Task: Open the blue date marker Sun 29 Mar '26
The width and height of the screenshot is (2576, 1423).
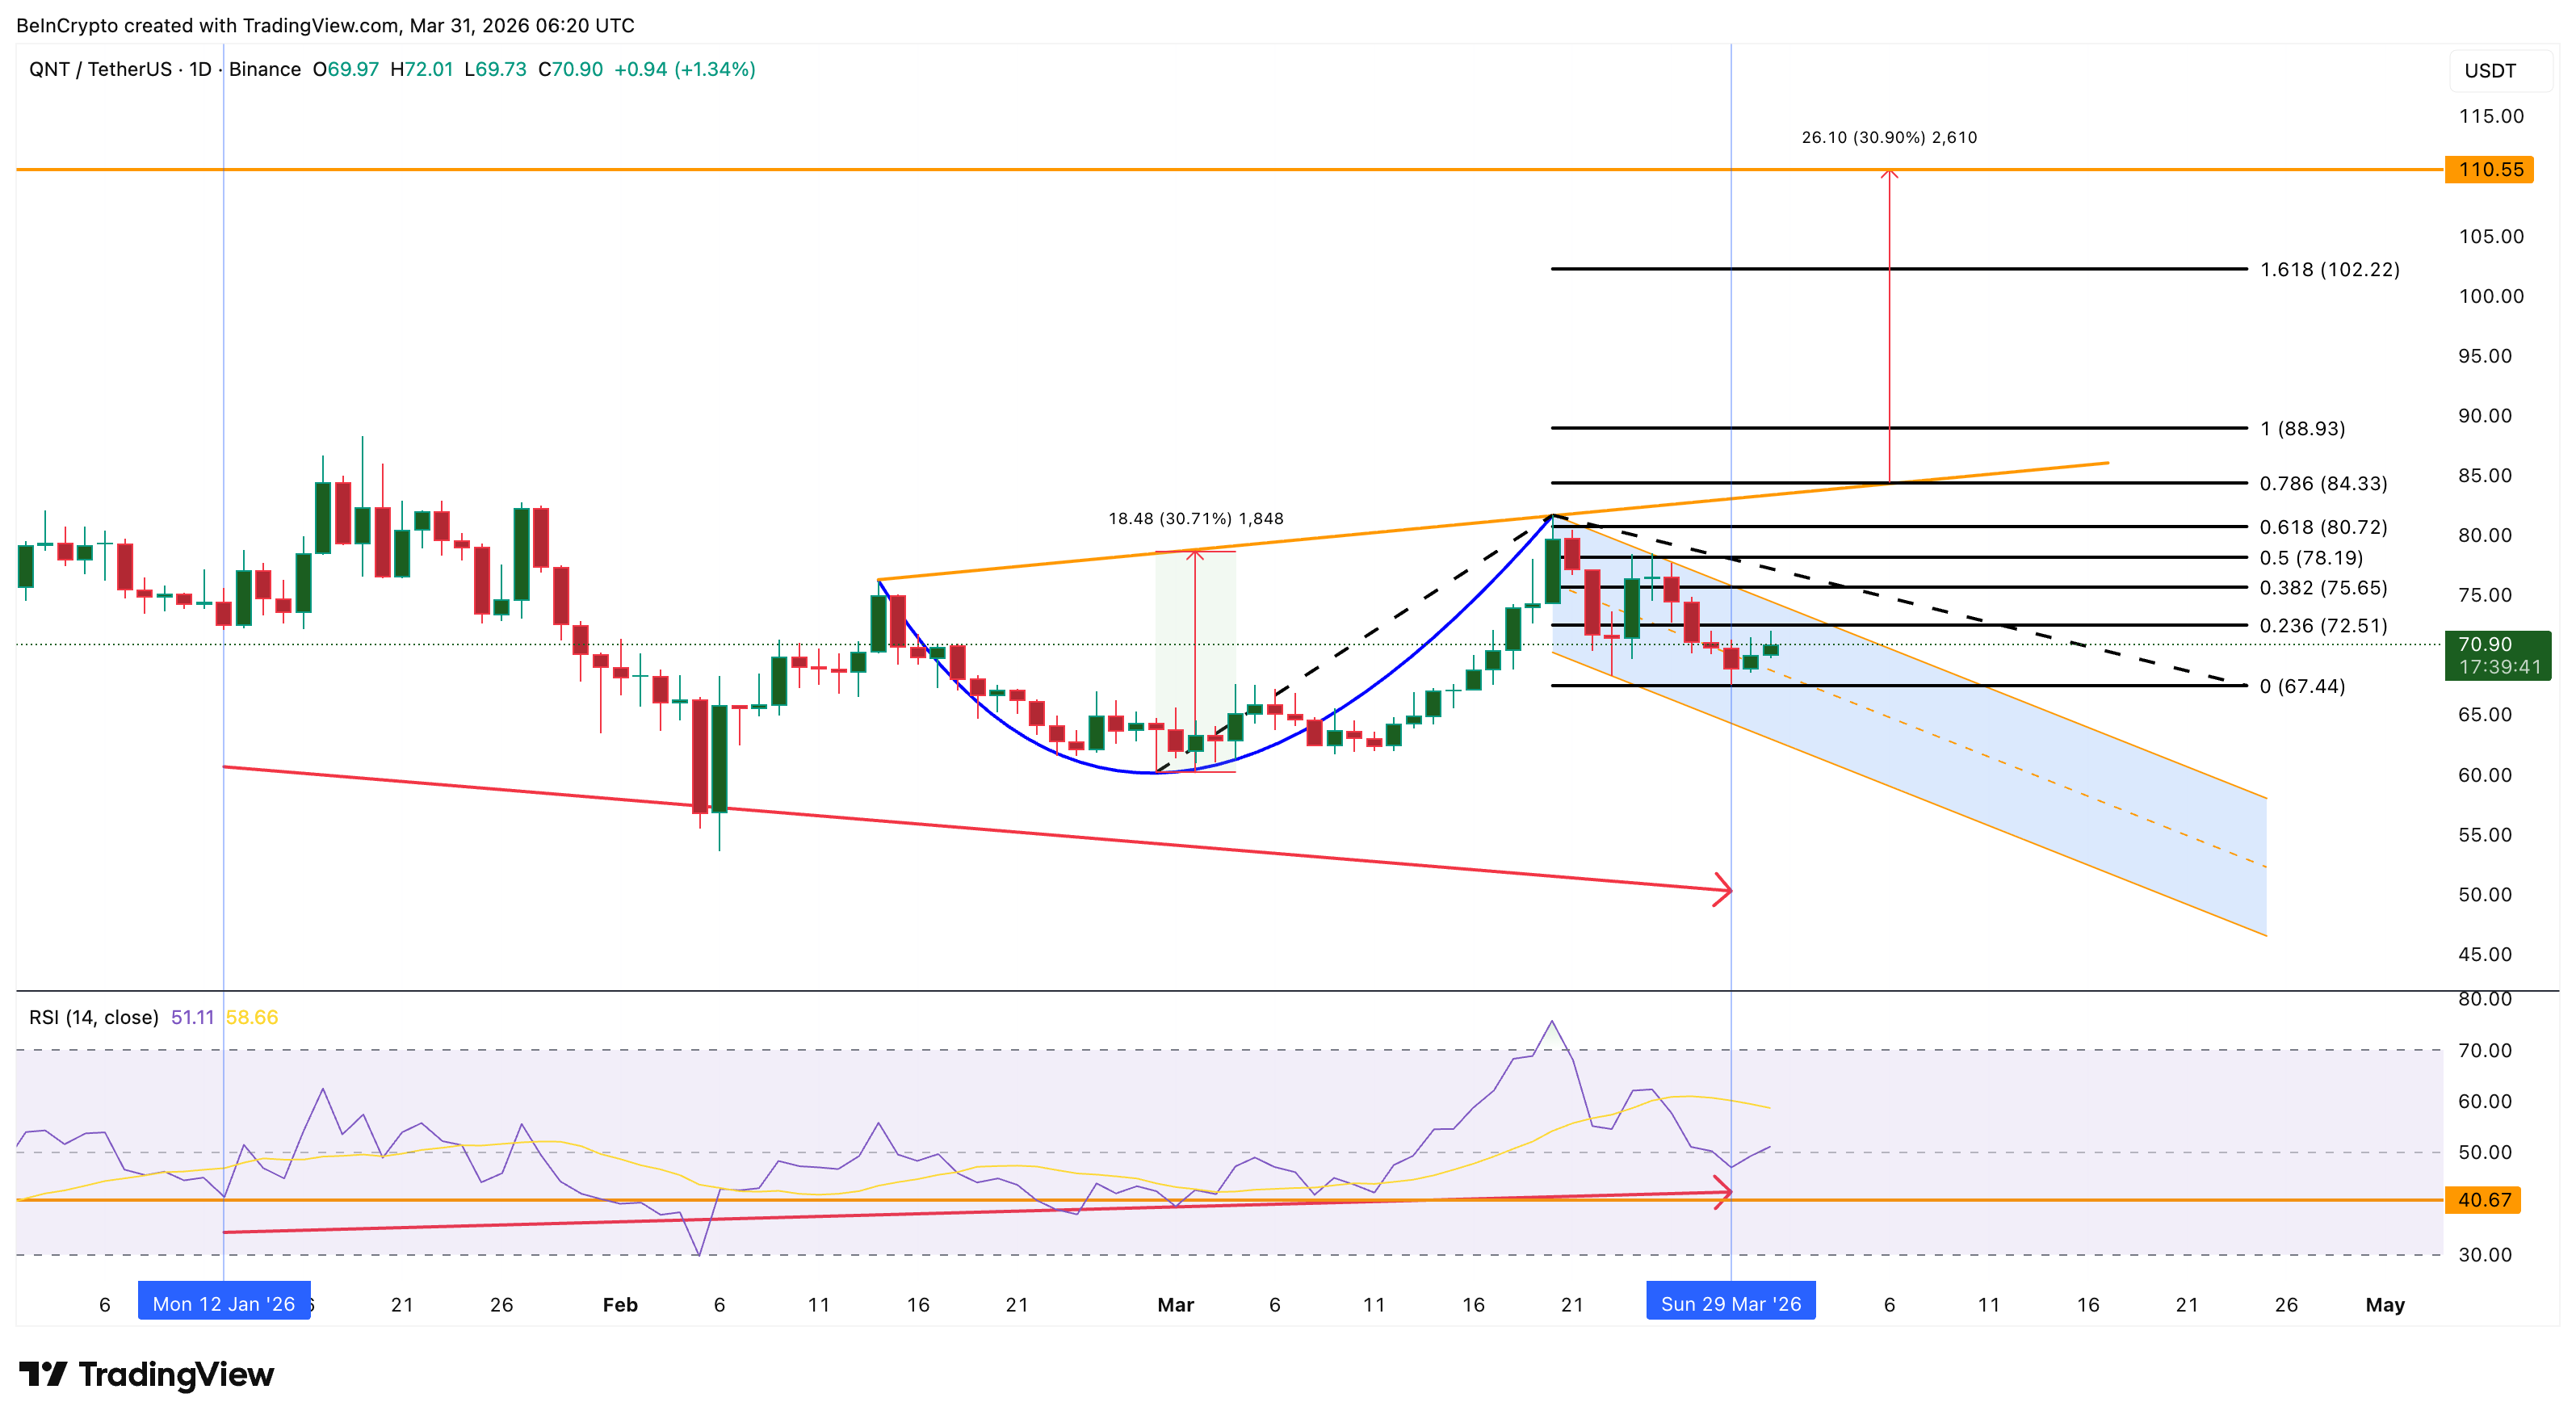Action: 1731,1303
